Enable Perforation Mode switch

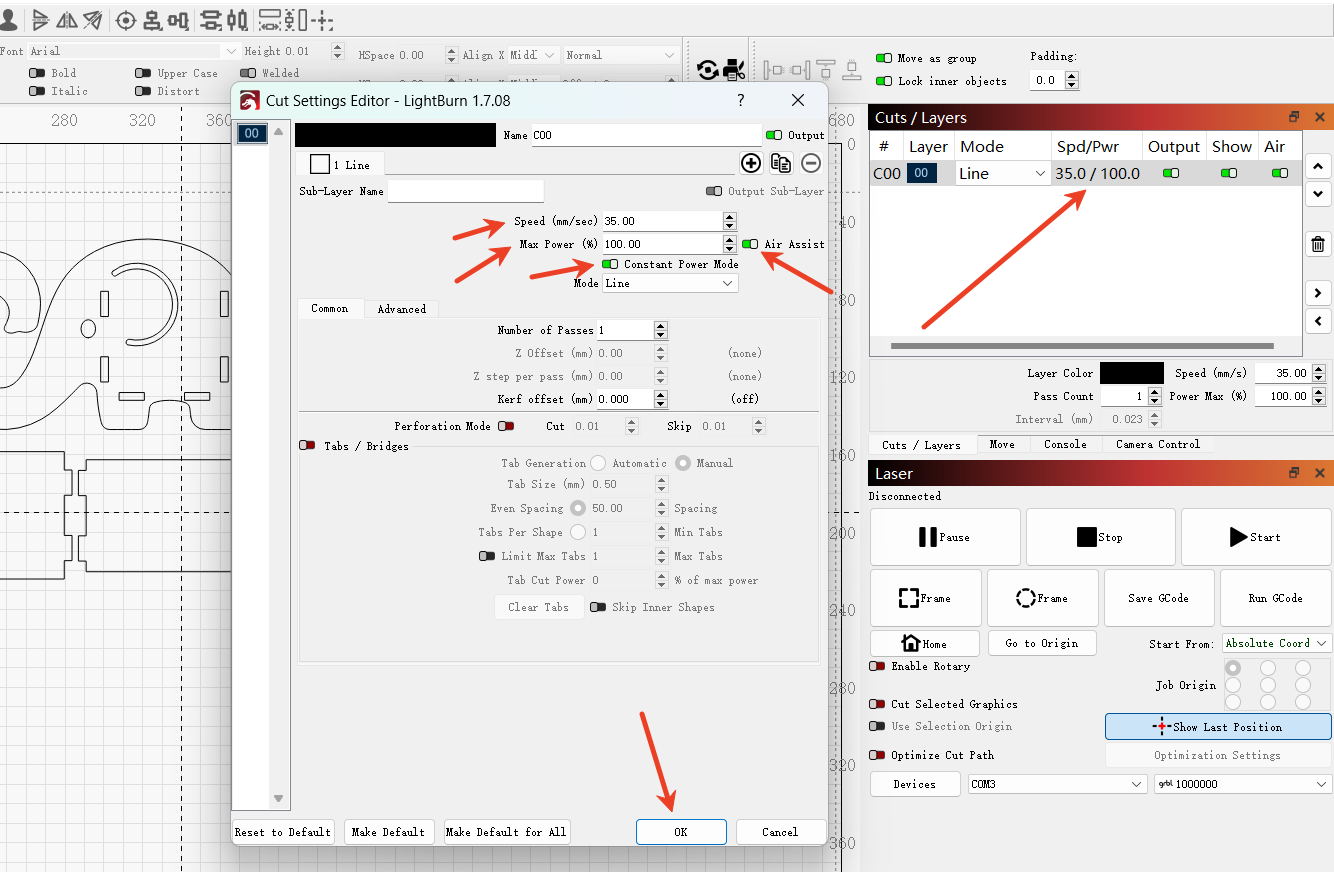(x=506, y=426)
